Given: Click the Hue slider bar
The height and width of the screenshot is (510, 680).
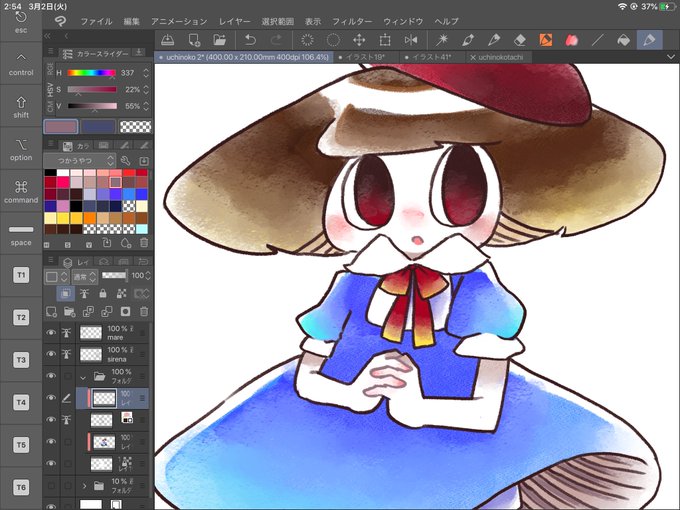Looking at the screenshot, I should pyautogui.click(x=92, y=73).
